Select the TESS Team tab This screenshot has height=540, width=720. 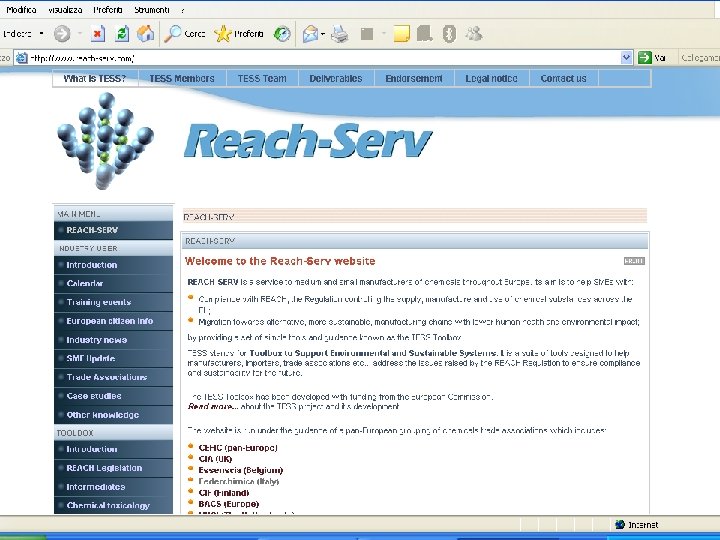tap(262, 79)
